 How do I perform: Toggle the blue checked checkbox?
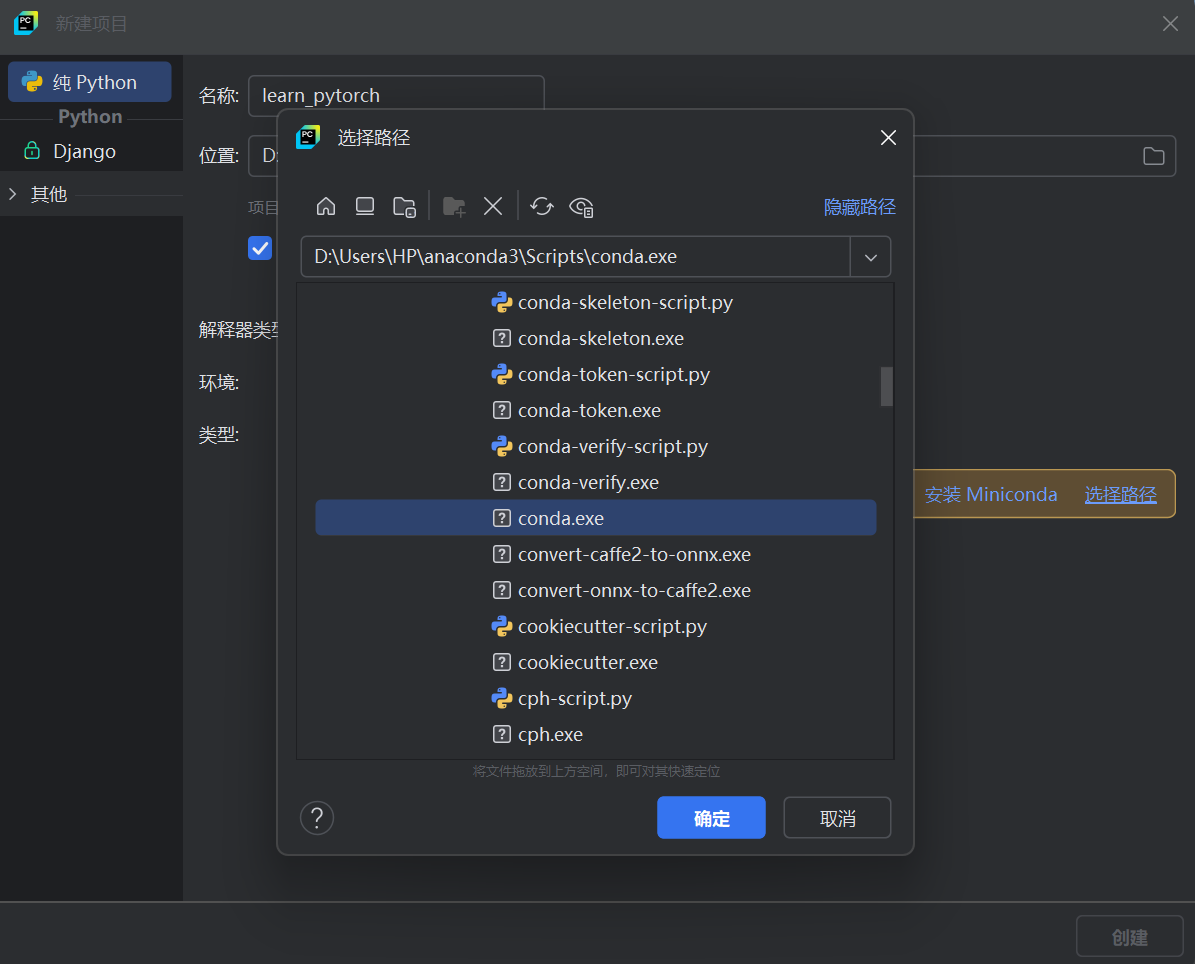(260, 248)
